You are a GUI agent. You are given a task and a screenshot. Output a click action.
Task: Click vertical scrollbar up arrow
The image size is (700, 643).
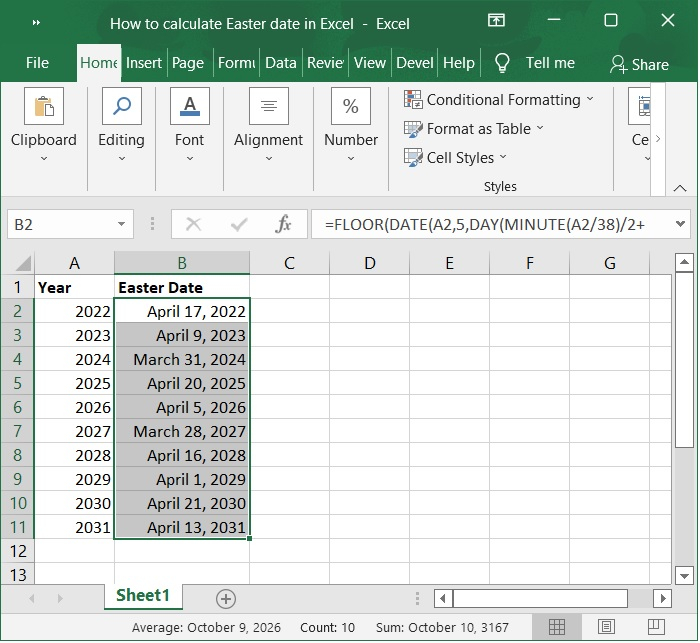pyautogui.click(x=684, y=263)
